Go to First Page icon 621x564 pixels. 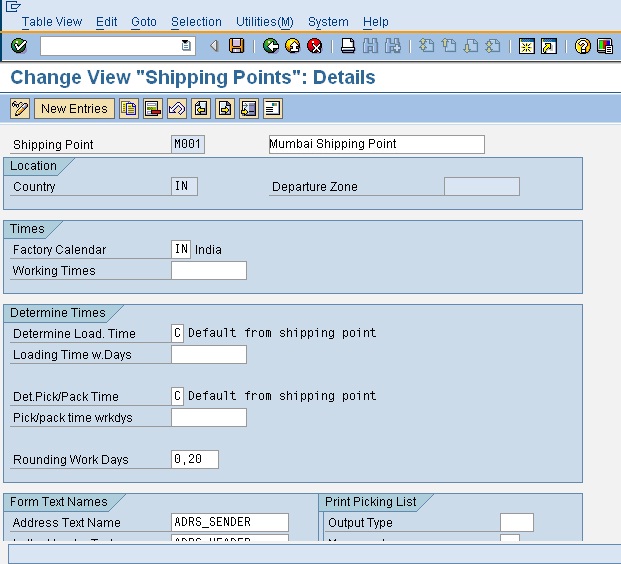click(426, 46)
